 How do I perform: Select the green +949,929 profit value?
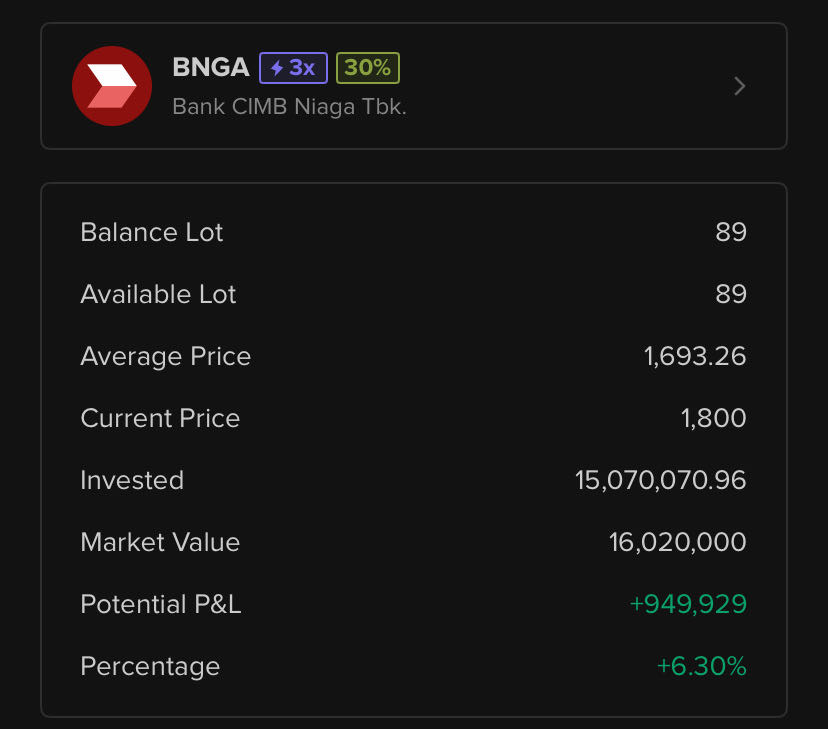point(688,604)
